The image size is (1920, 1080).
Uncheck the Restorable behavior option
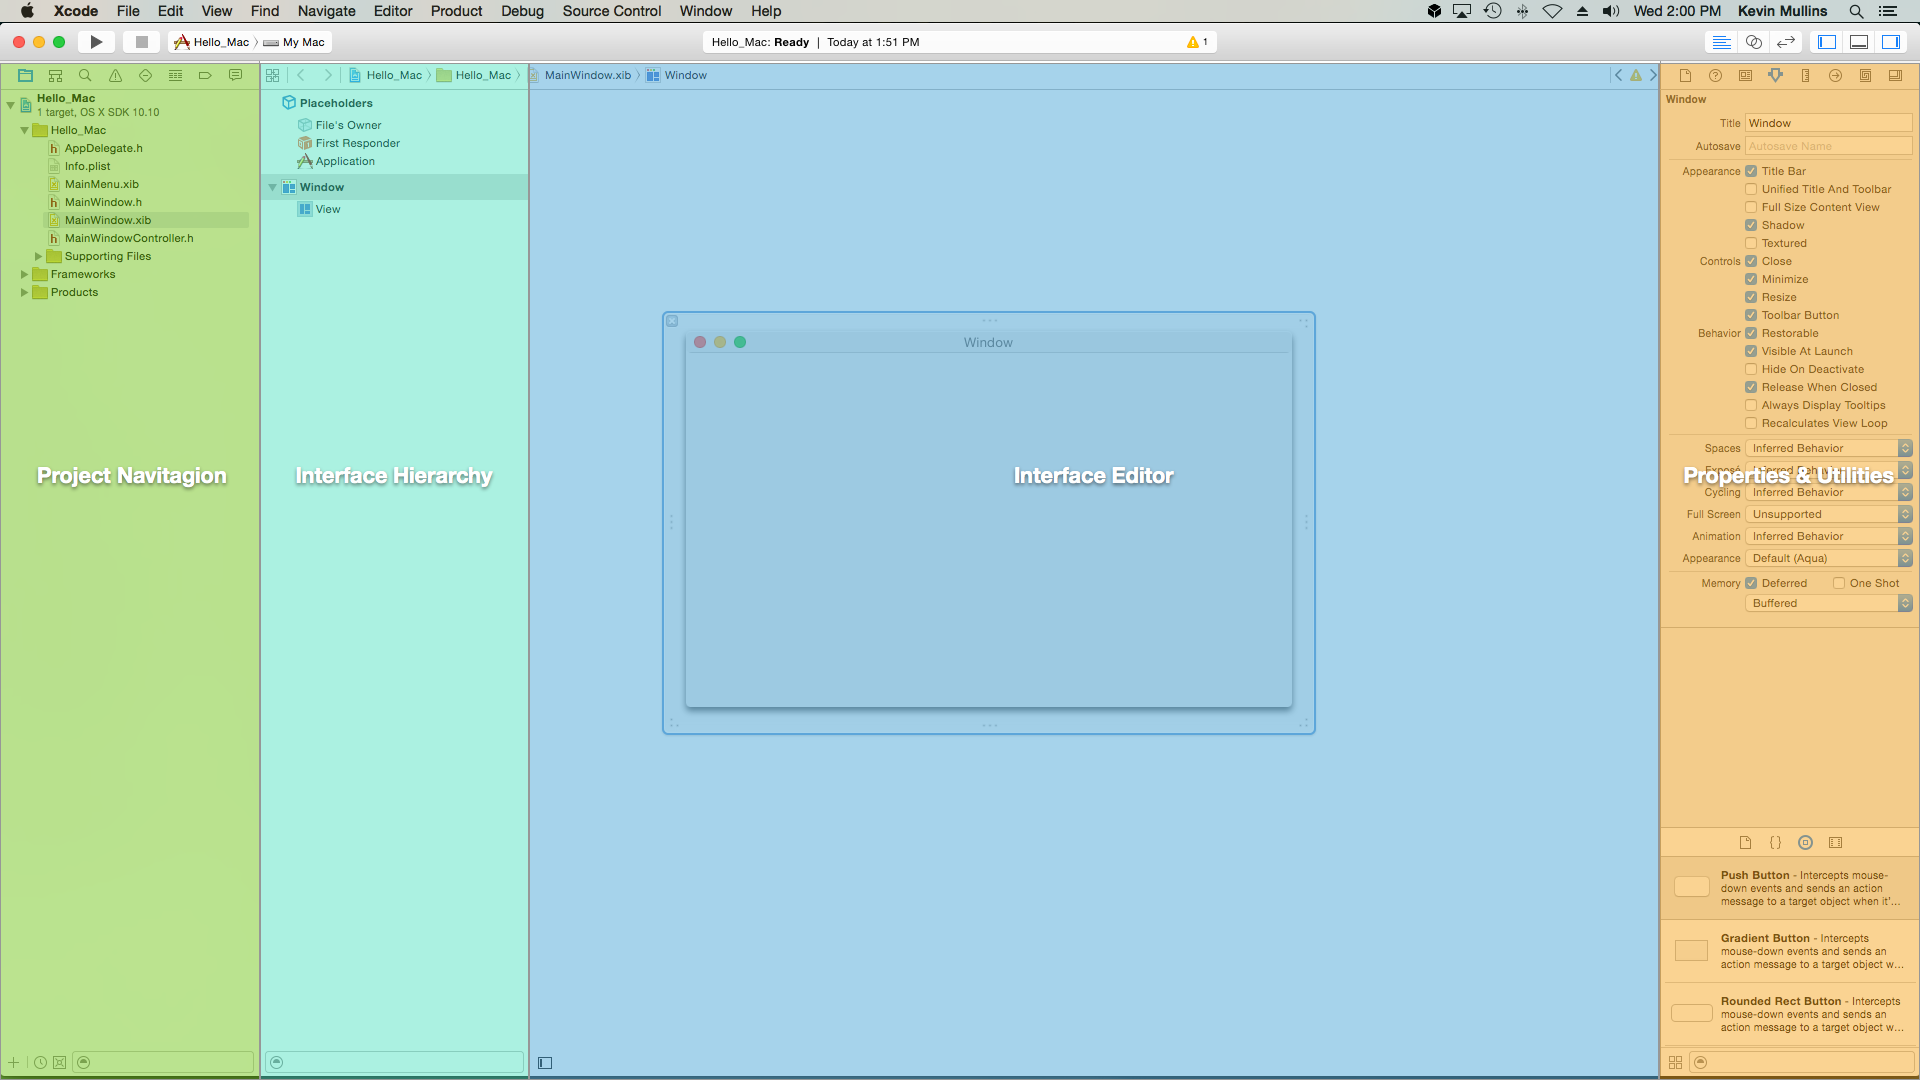coord(1751,333)
